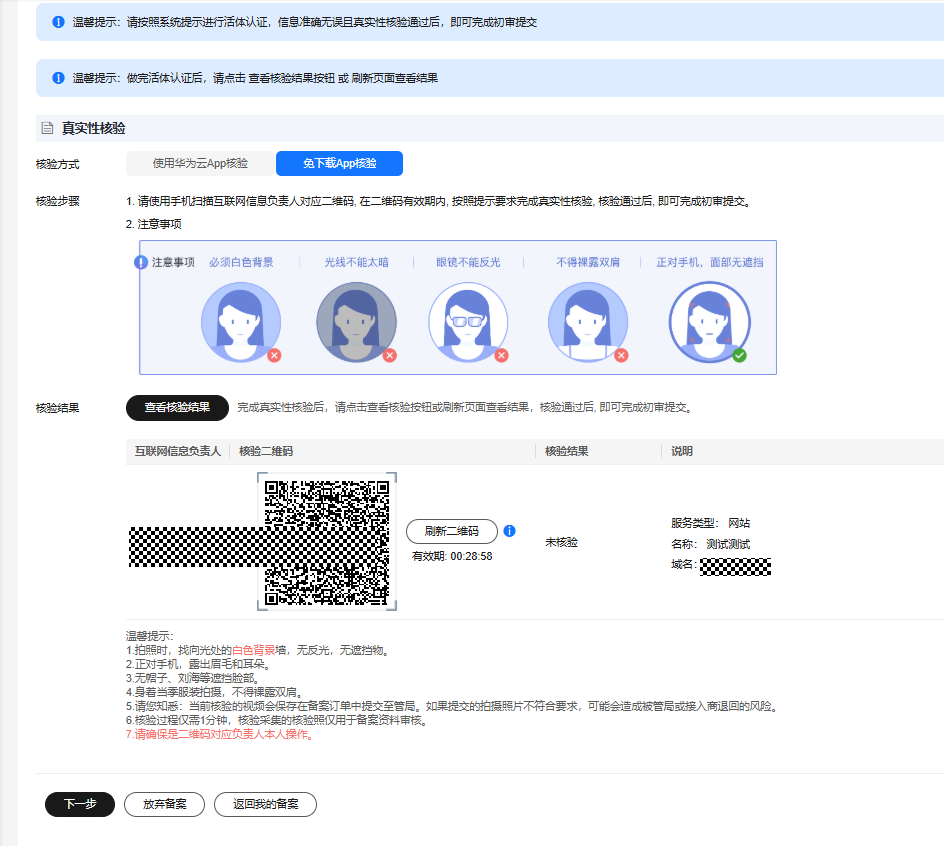This screenshot has width=944, height=846.
Task: Click the 核验结果 column header
Action: [567, 451]
